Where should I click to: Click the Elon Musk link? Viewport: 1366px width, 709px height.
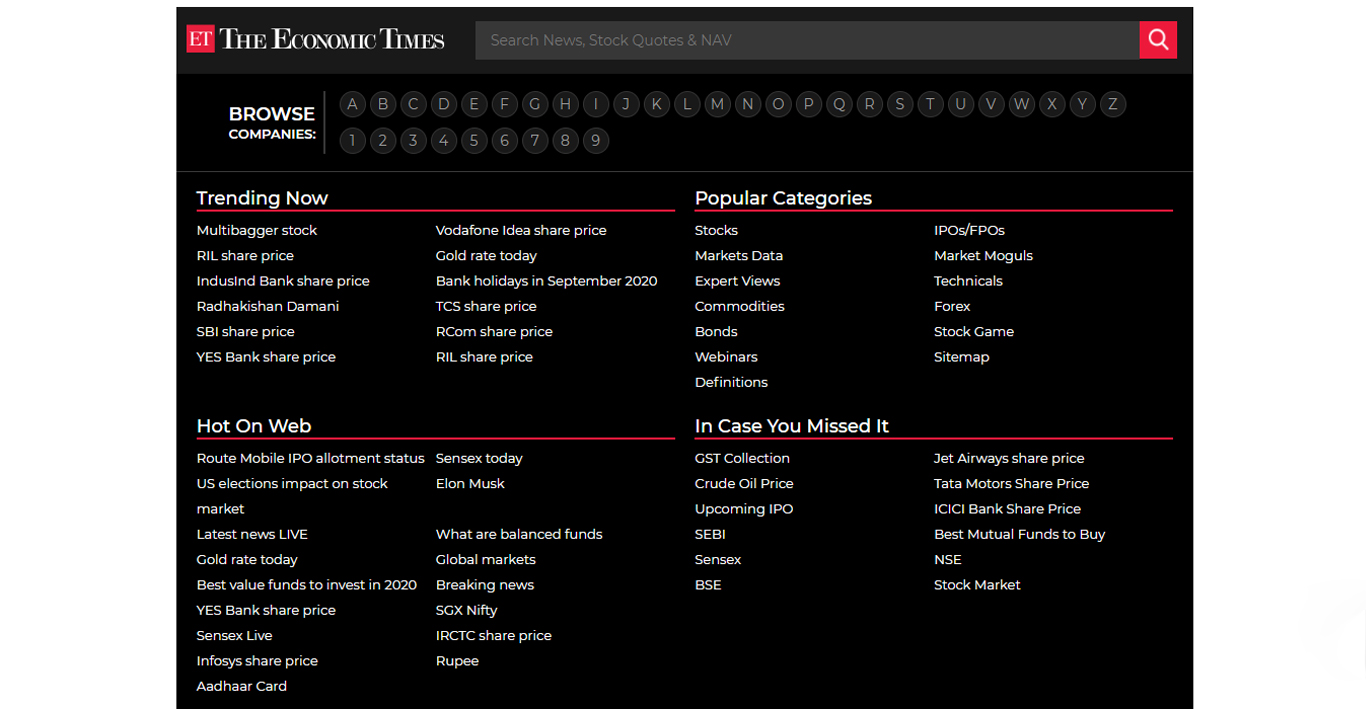(x=470, y=484)
